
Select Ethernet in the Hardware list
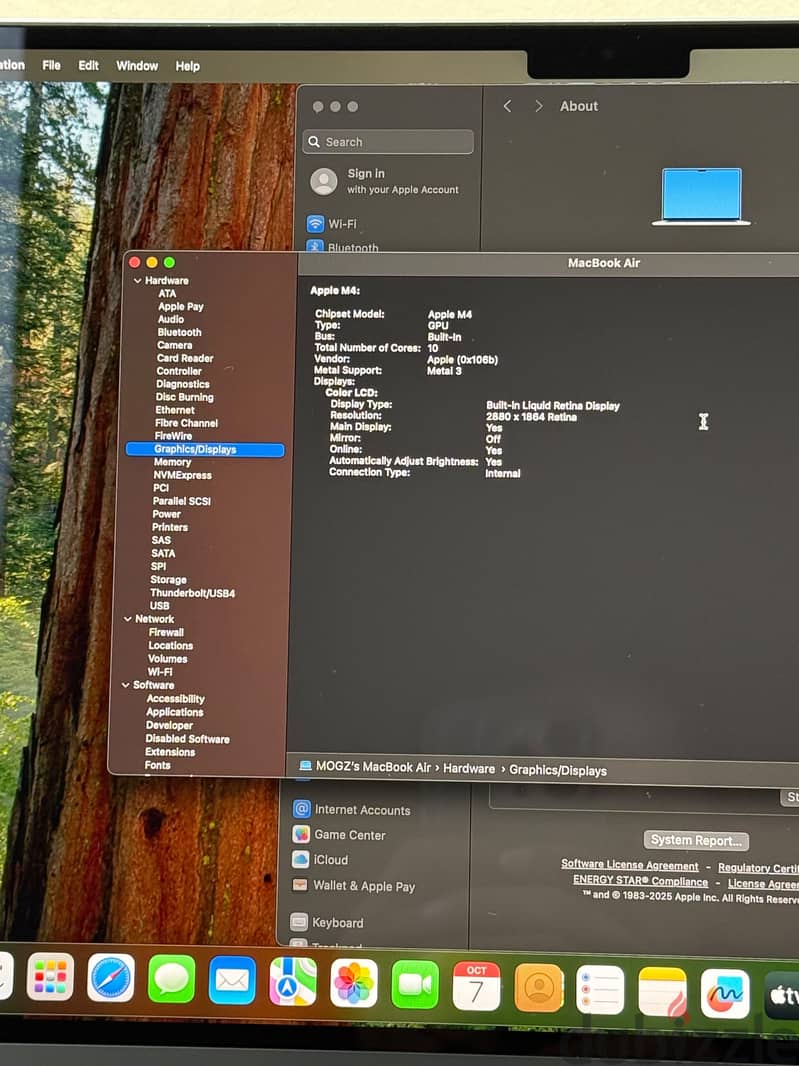coord(175,409)
